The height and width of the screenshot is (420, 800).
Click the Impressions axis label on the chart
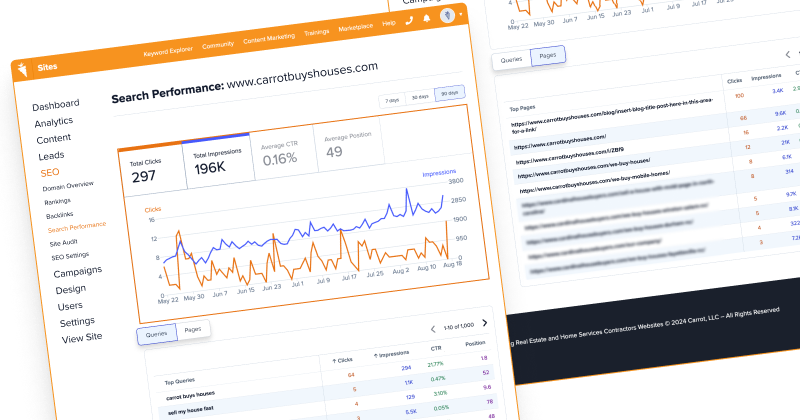click(x=439, y=173)
